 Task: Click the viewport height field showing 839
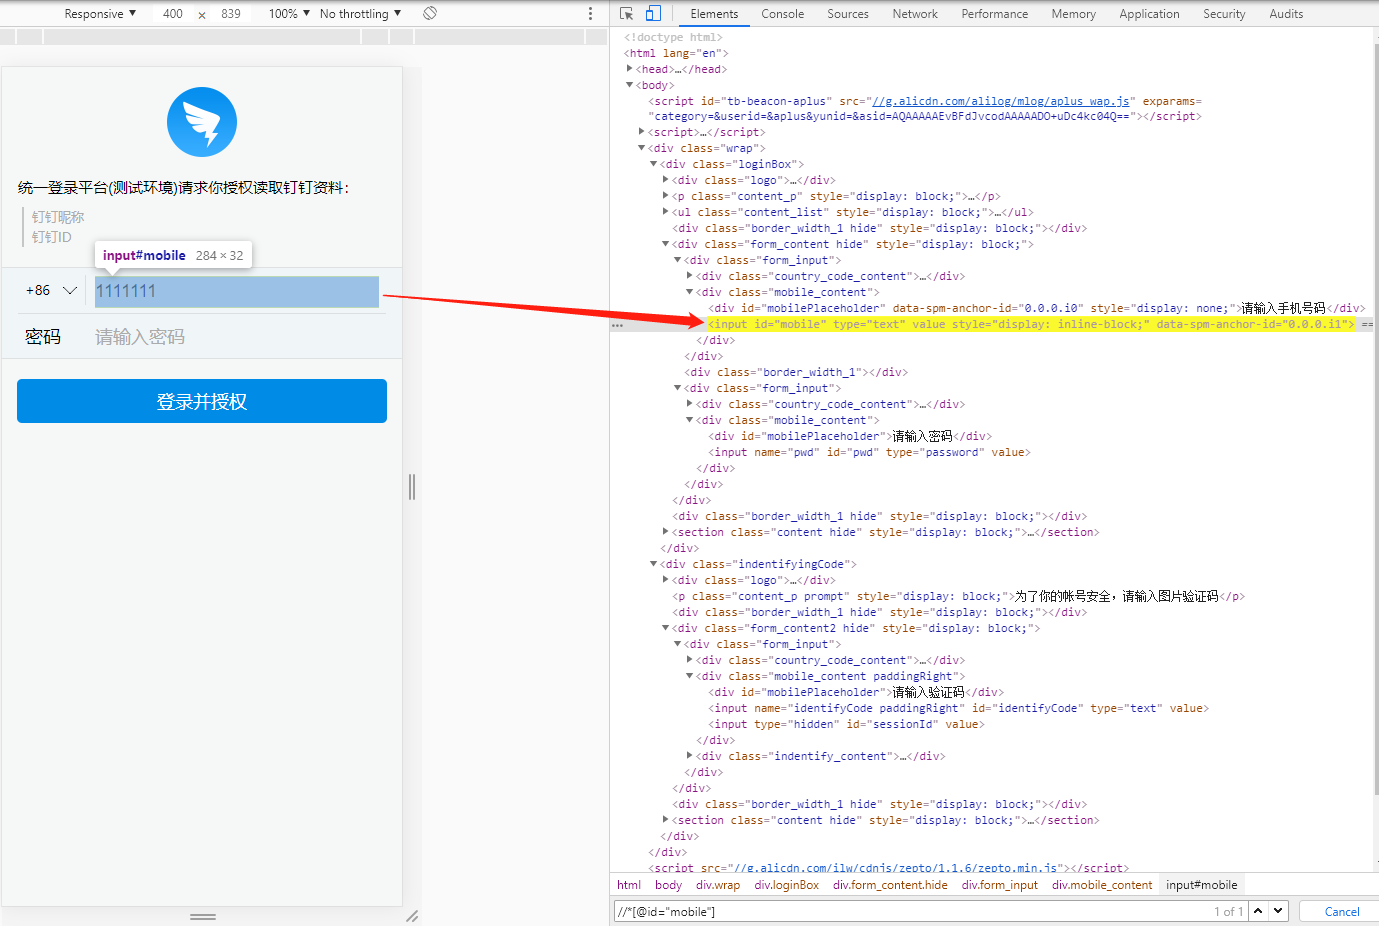click(x=231, y=14)
